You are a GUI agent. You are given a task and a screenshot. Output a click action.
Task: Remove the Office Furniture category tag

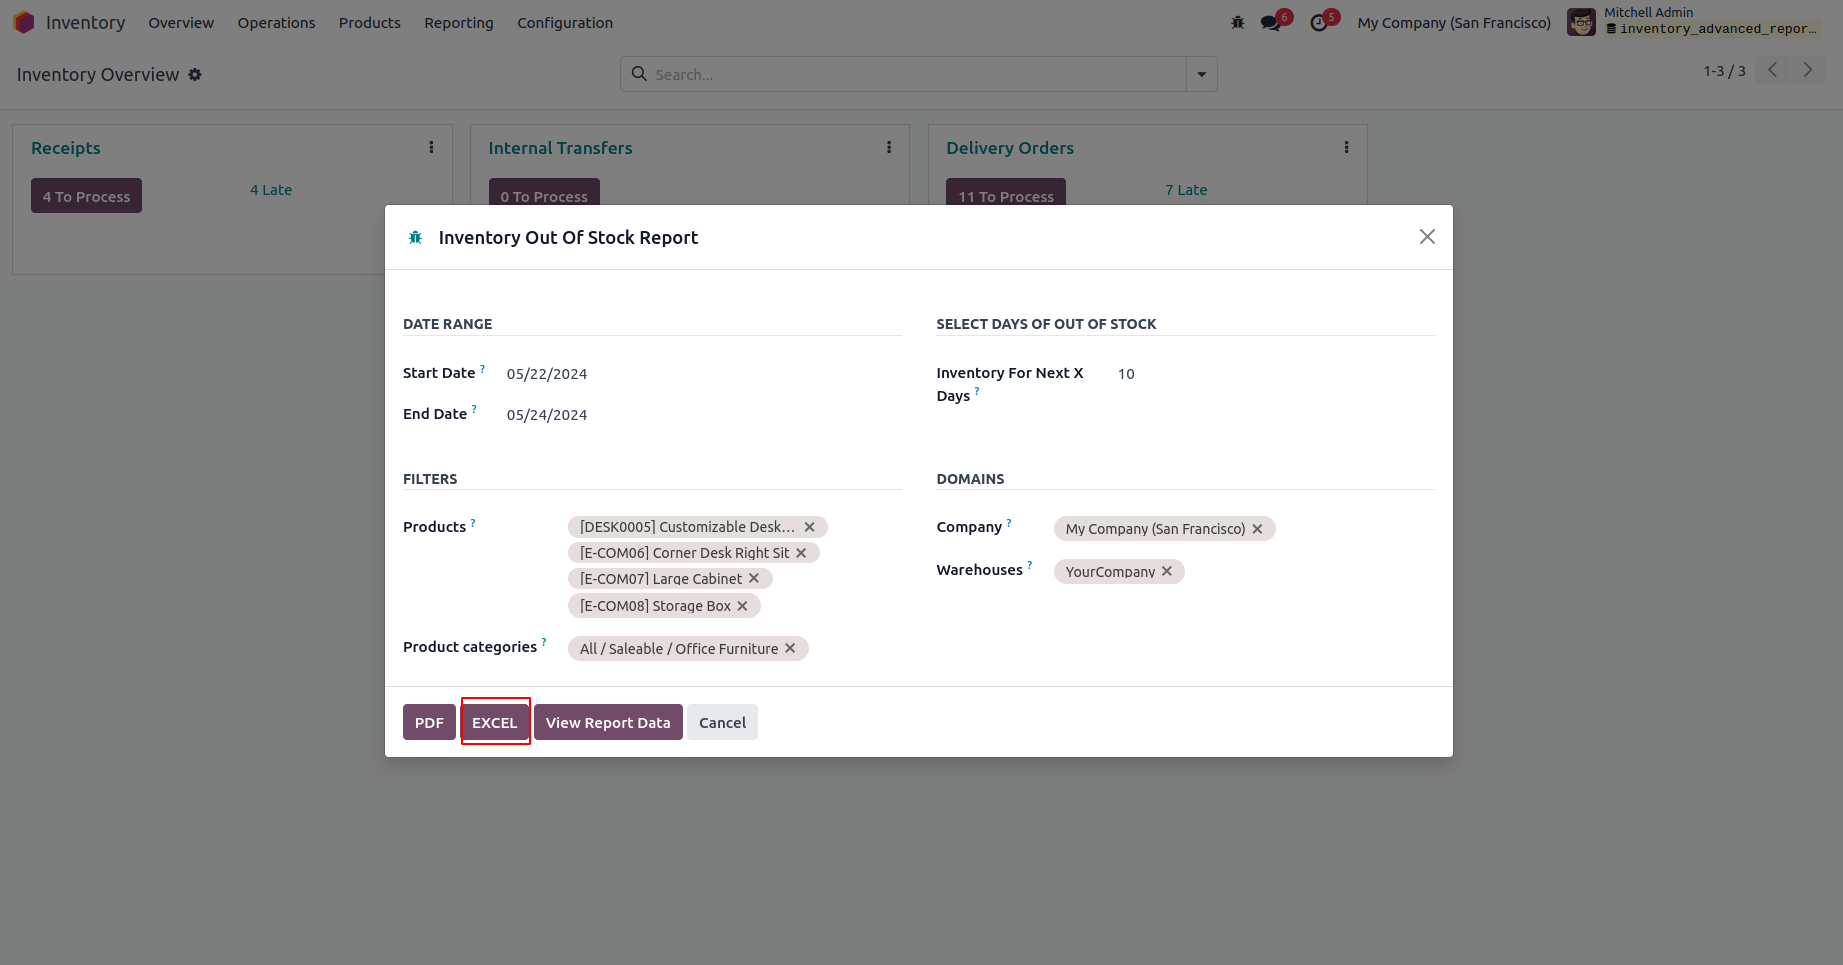point(790,649)
